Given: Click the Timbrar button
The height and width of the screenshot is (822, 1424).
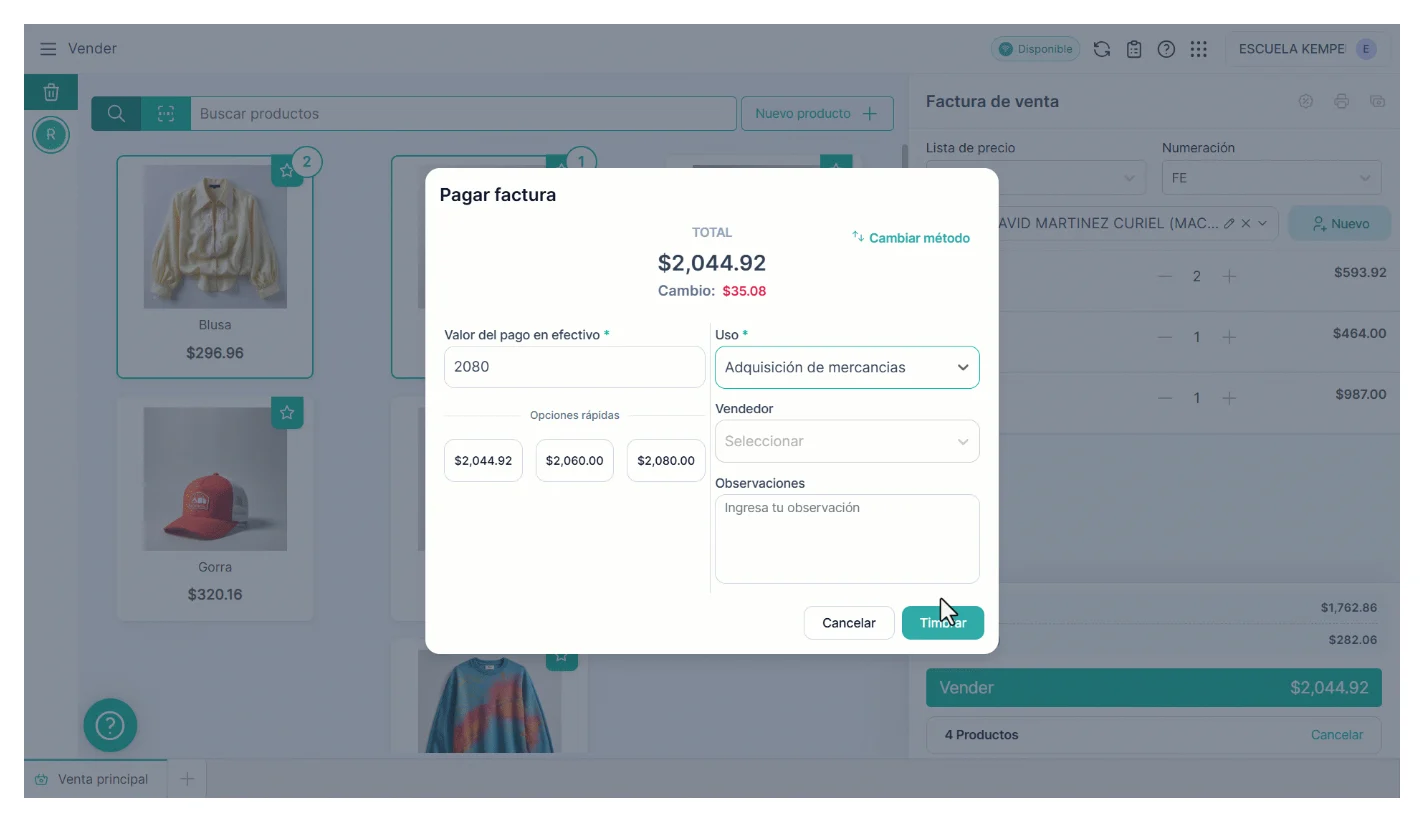Looking at the screenshot, I should (943, 623).
